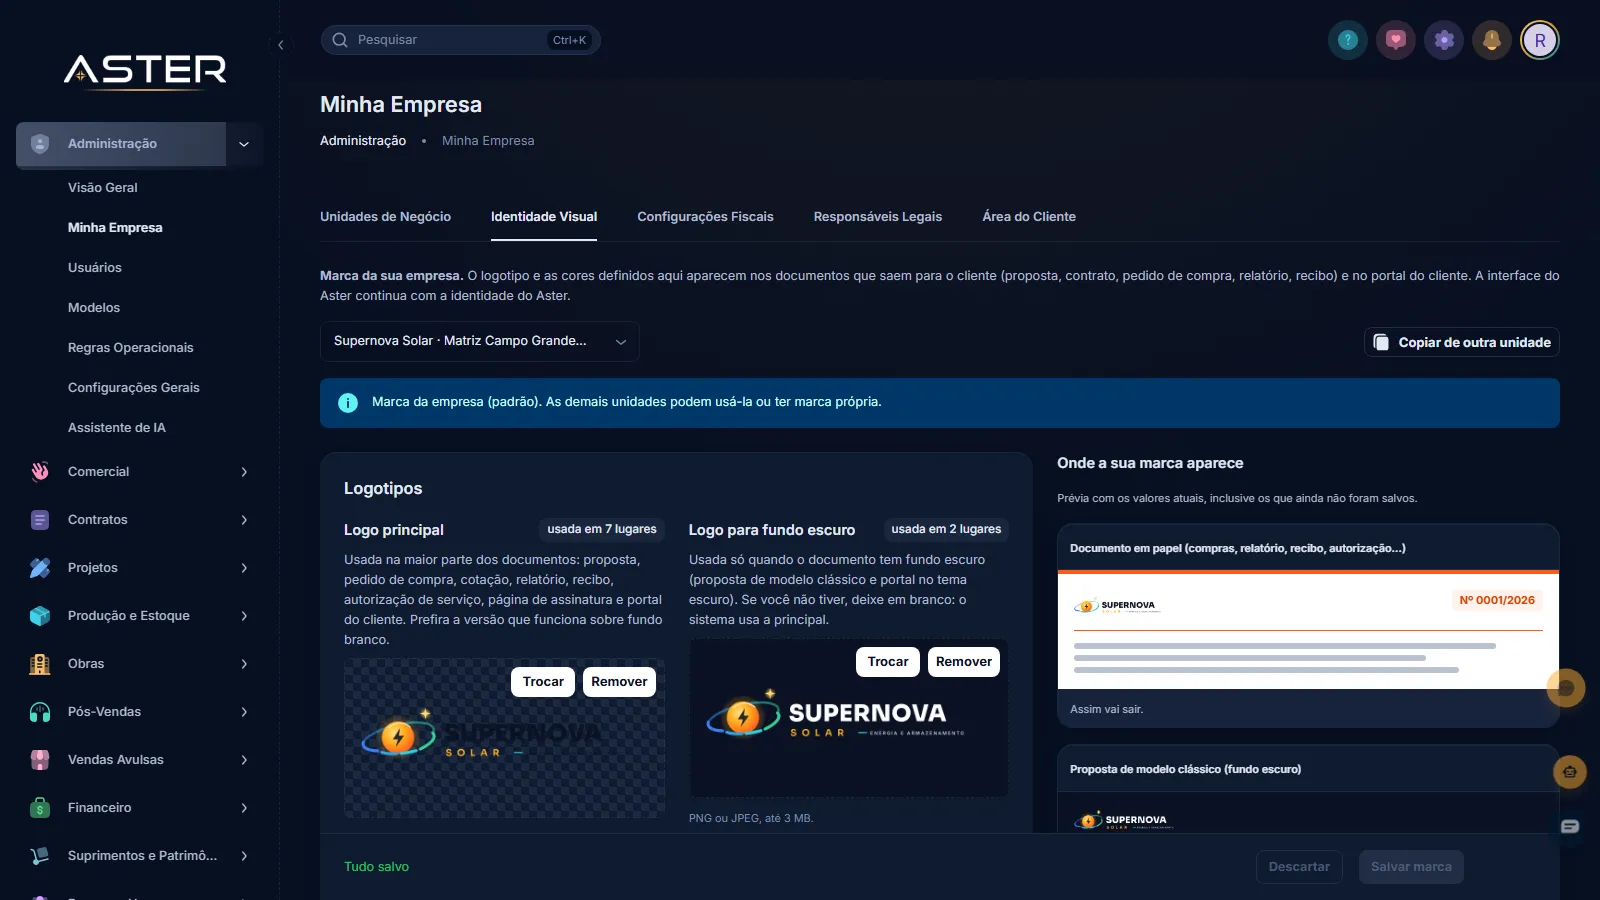This screenshot has width=1600, height=900.
Task: Open the user avatar R menu
Action: tap(1540, 40)
